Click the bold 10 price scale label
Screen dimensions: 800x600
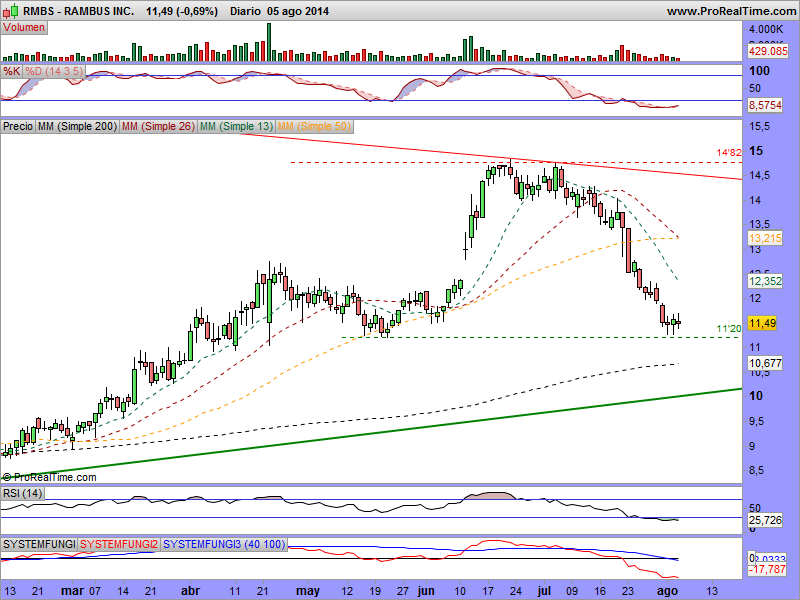point(756,396)
